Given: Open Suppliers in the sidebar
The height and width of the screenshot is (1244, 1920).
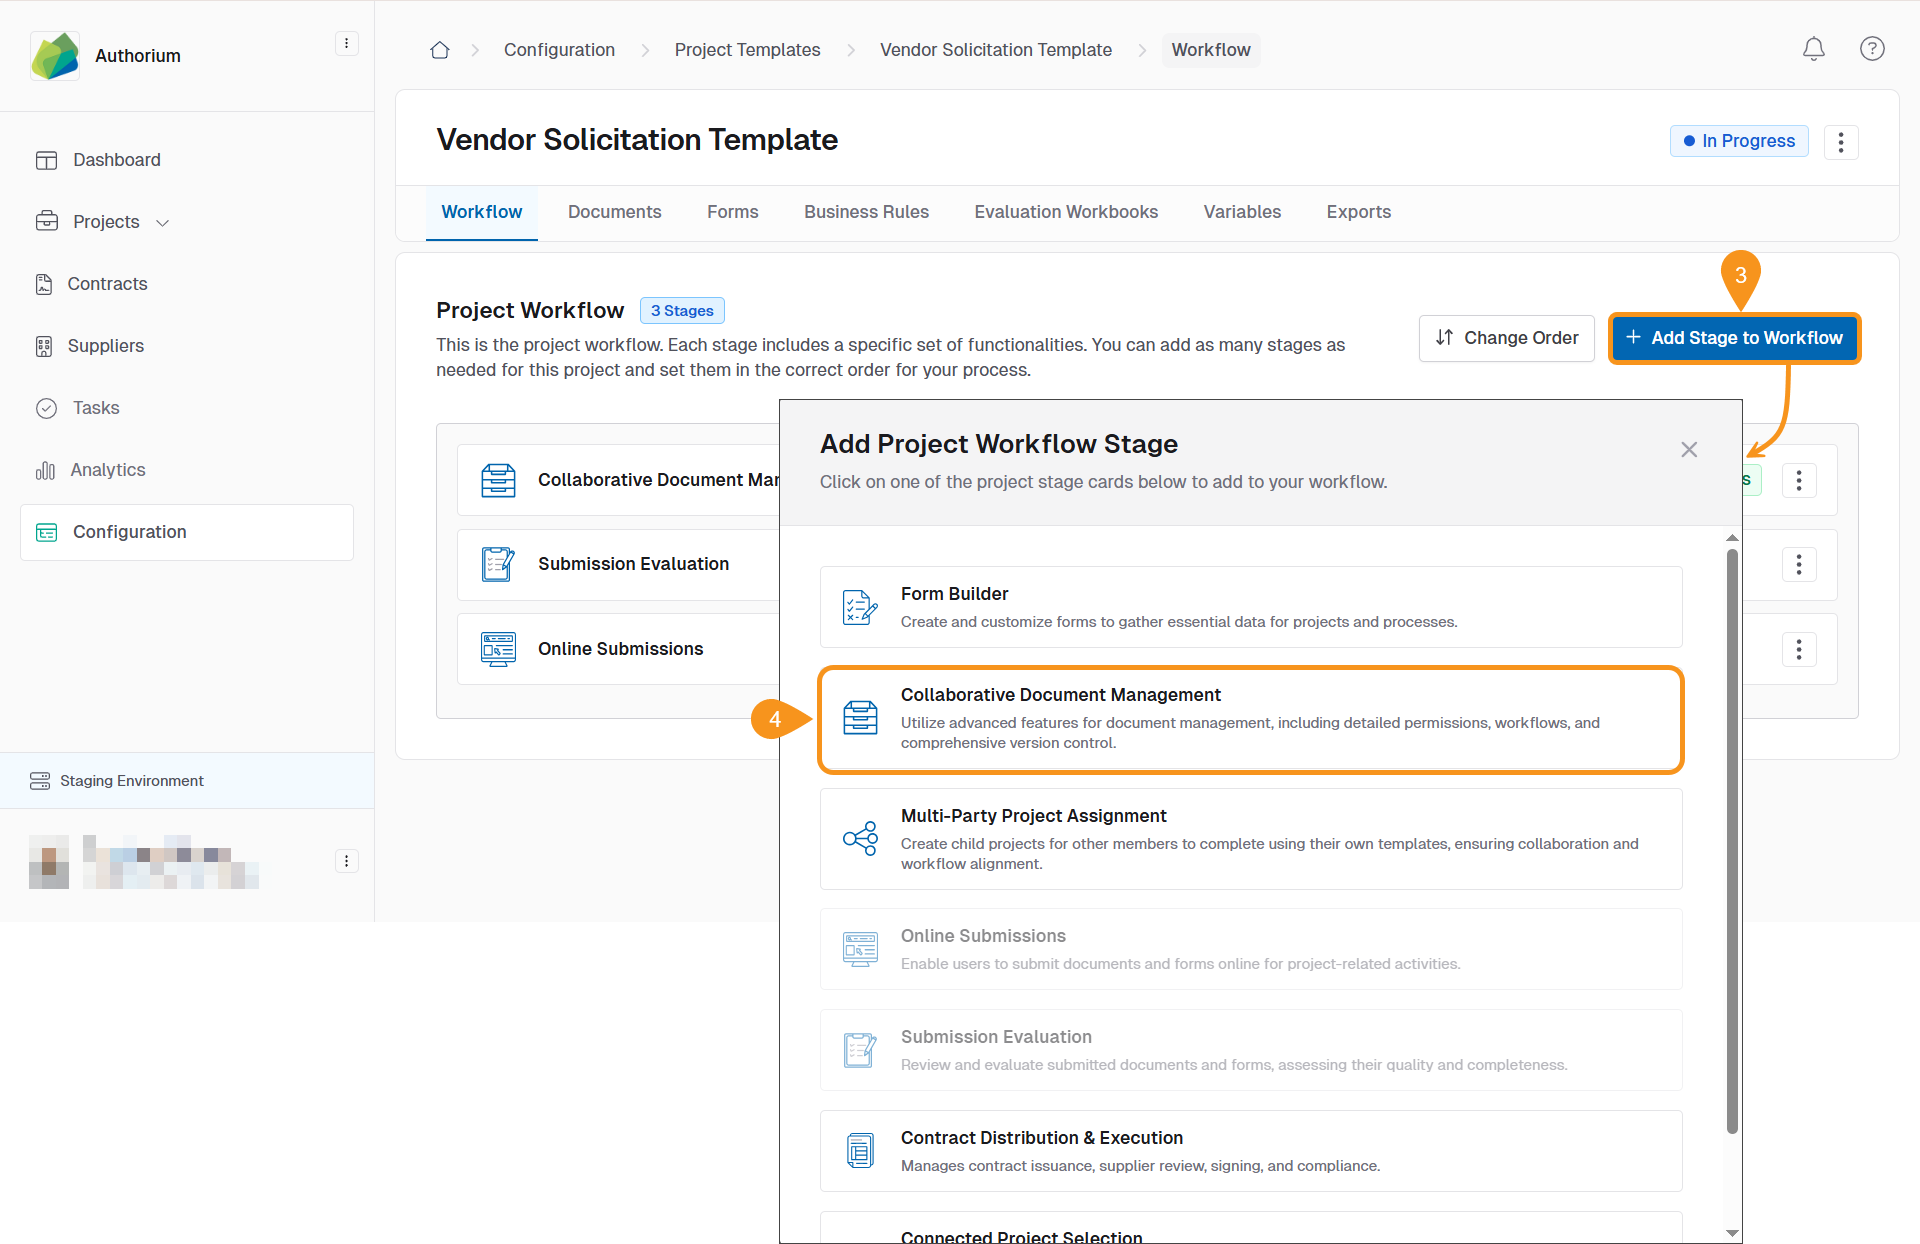Looking at the screenshot, I should click(x=105, y=346).
